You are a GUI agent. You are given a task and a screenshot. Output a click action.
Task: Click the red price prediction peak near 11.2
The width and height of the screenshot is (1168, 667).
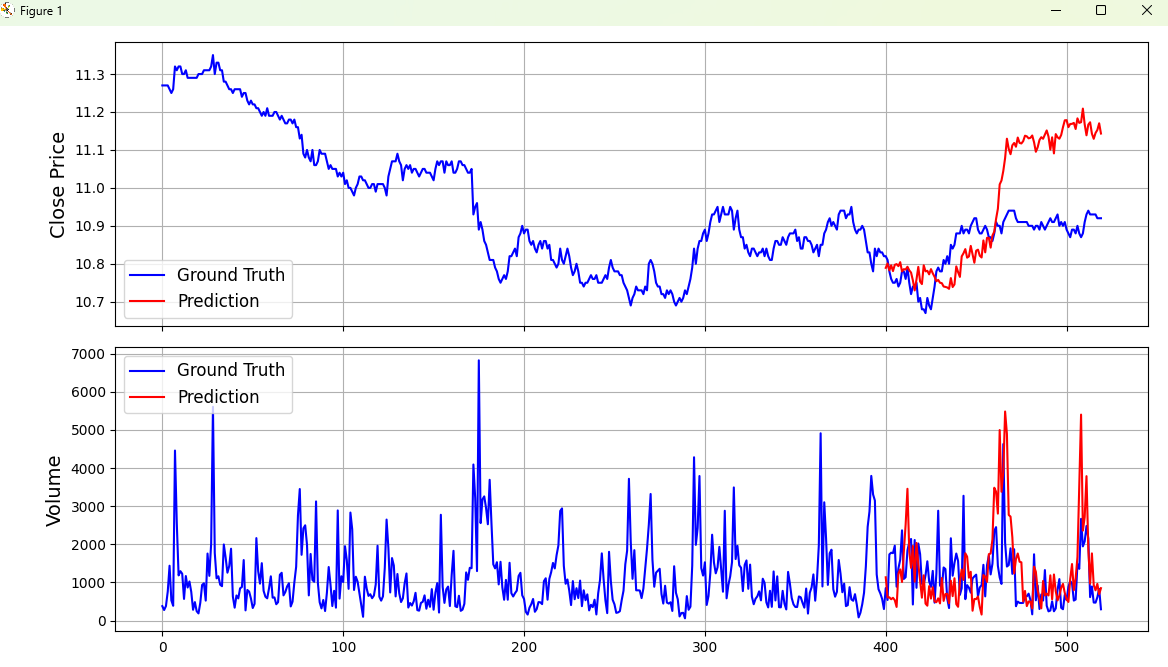(x=1082, y=110)
